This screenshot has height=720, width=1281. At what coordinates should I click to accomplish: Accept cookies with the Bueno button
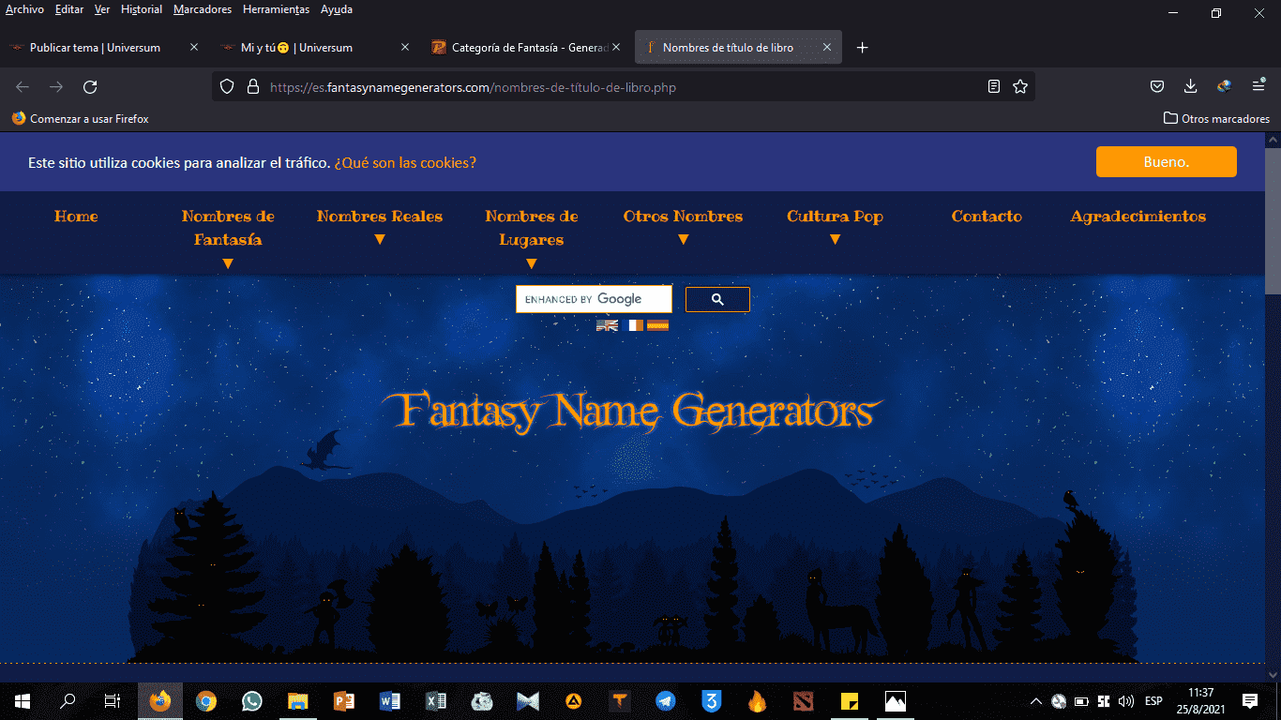(1166, 162)
